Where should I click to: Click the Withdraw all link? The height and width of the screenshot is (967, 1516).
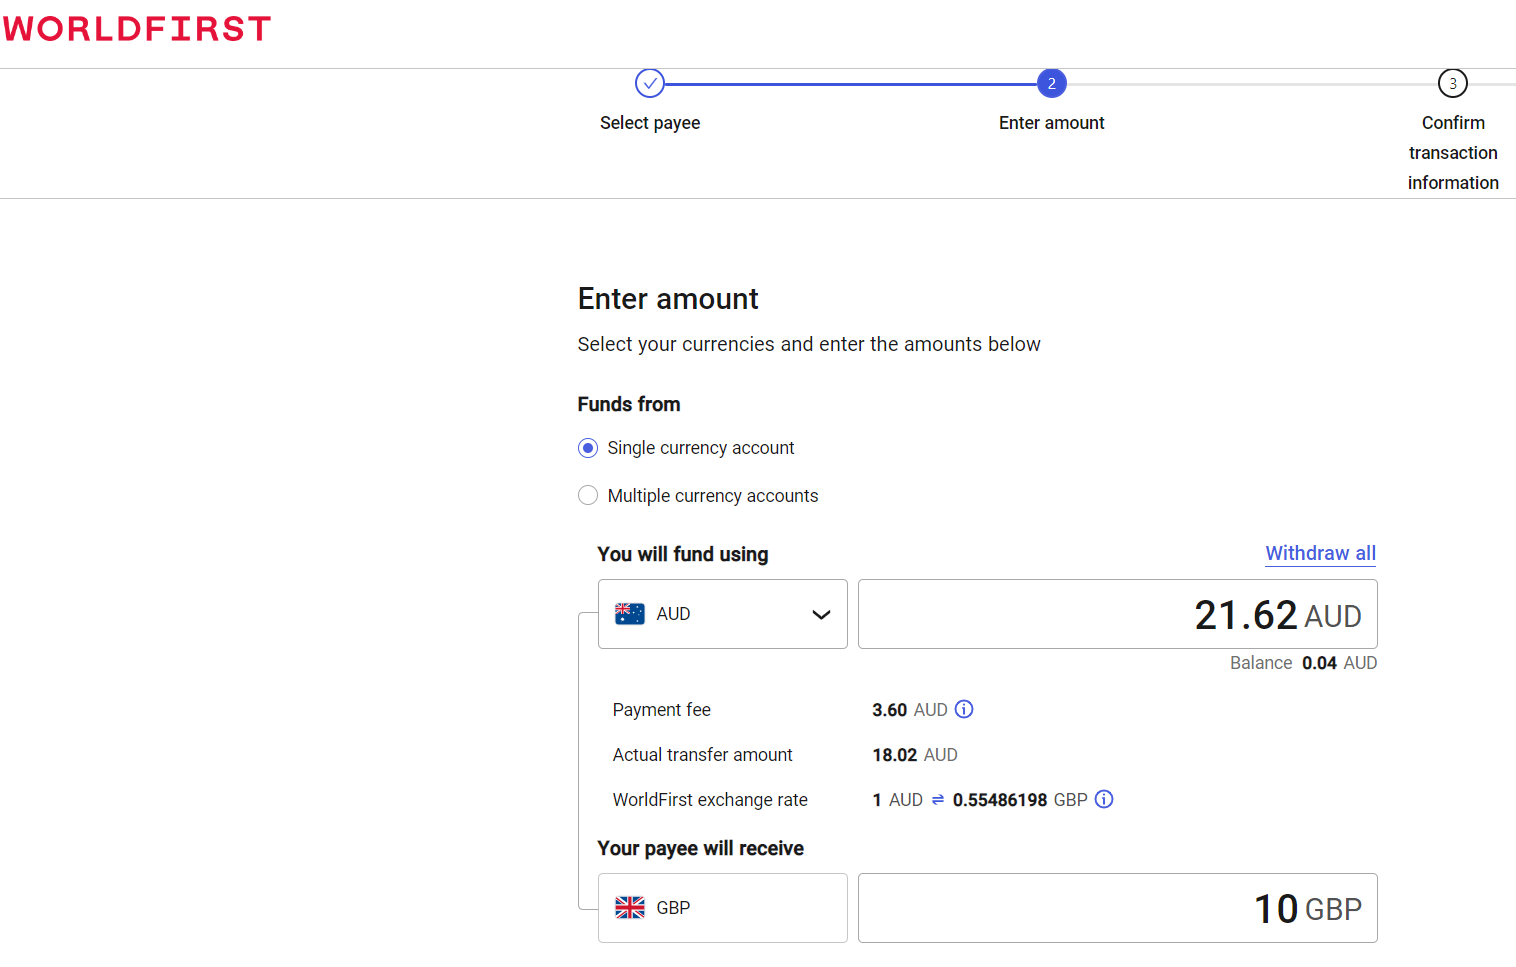tap(1320, 553)
